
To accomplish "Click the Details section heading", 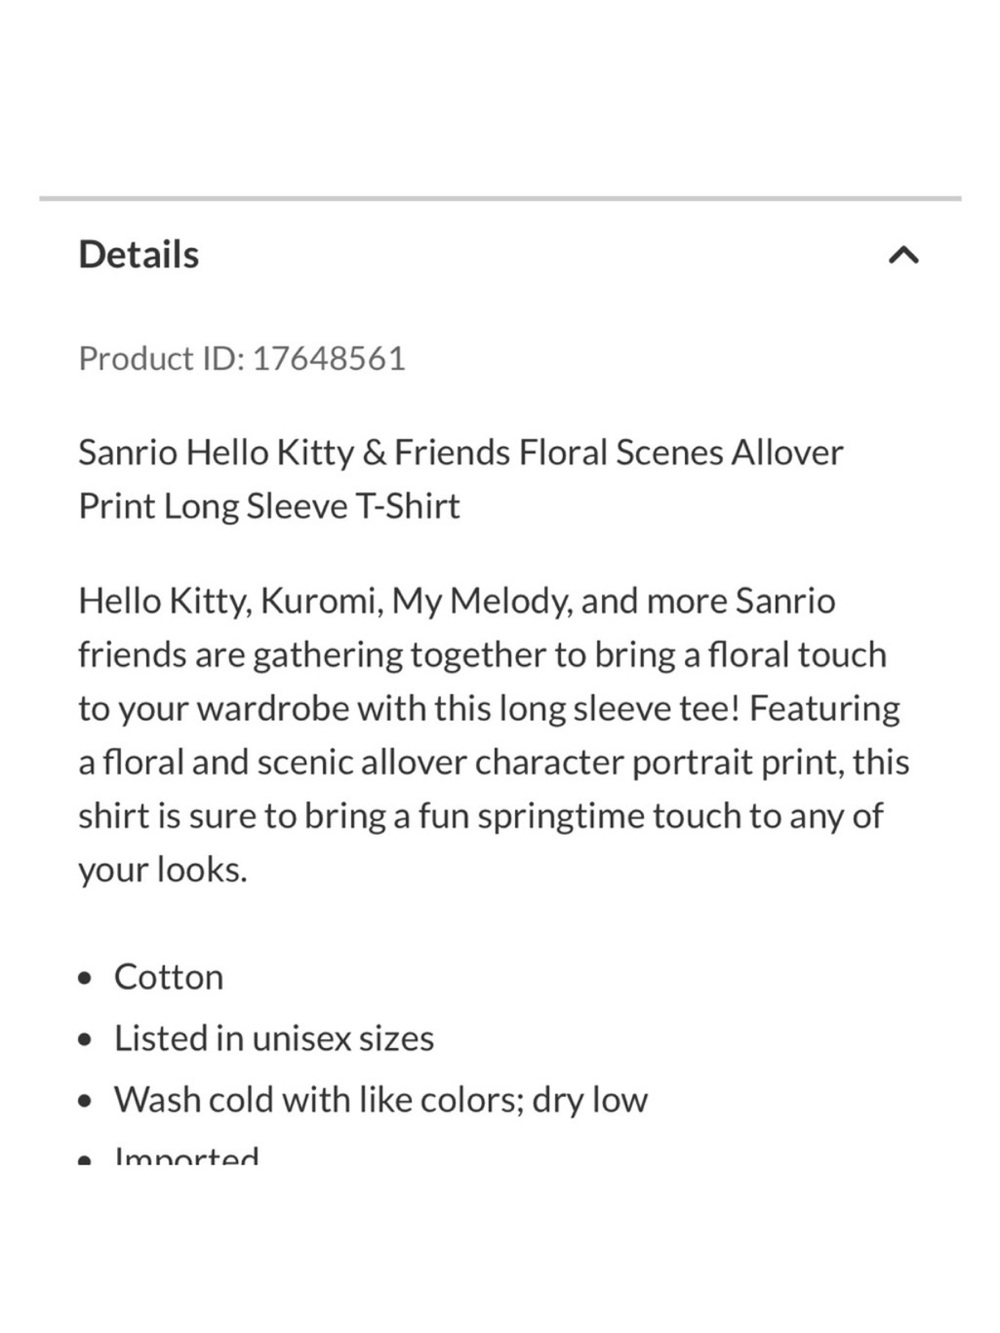I will [x=138, y=254].
